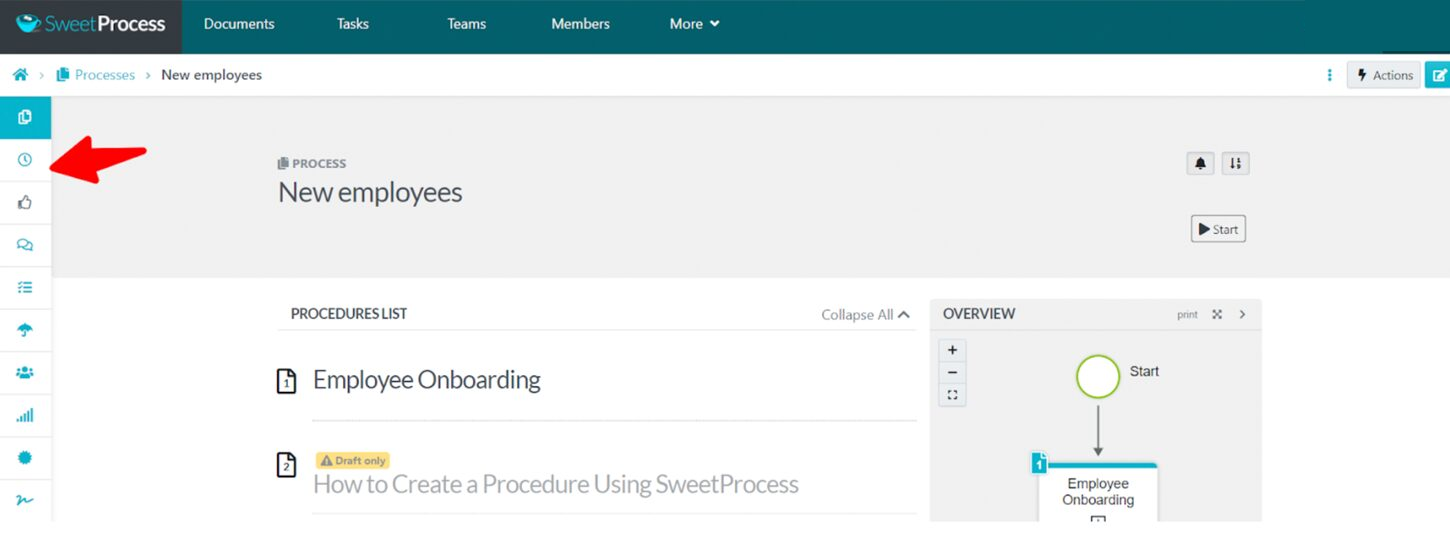Open the teams people sidebar icon
The width and height of the screenshot is (1450, 551).
[25, 372]
